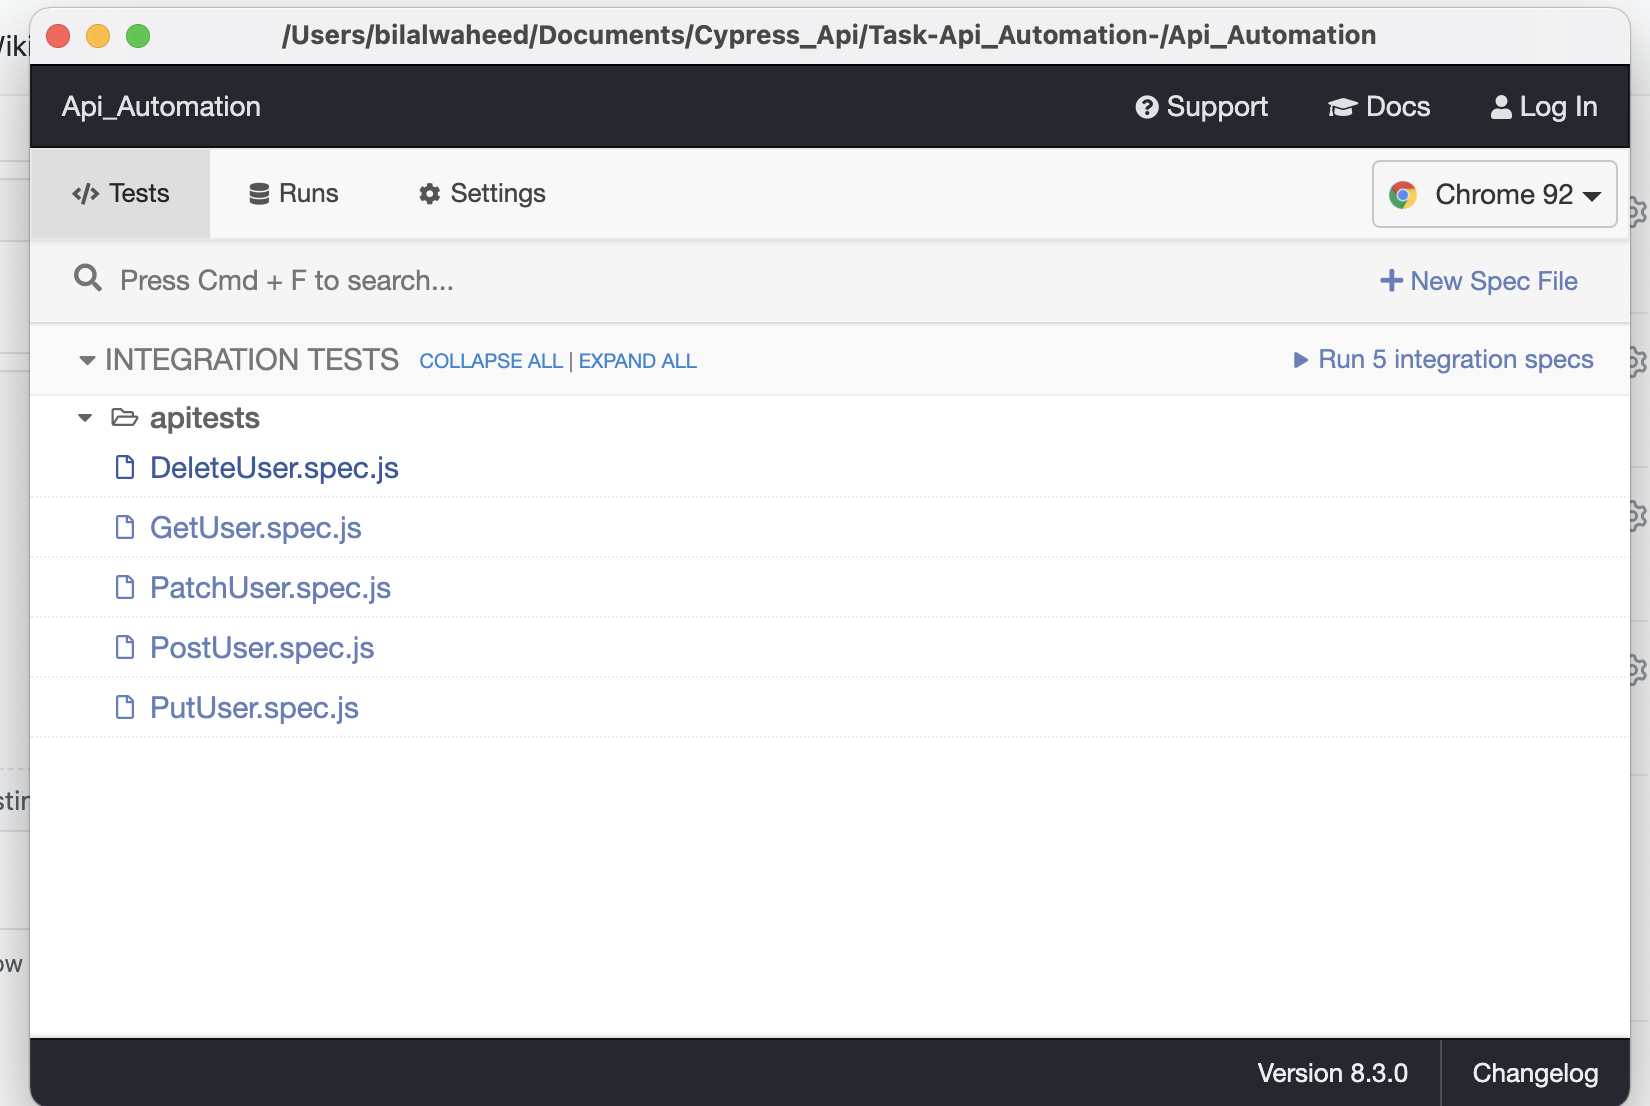The height and width of the screenshot is (1106, 1650).
Task: Click EXPAND ALL
Action: click(x=638, y=361)
